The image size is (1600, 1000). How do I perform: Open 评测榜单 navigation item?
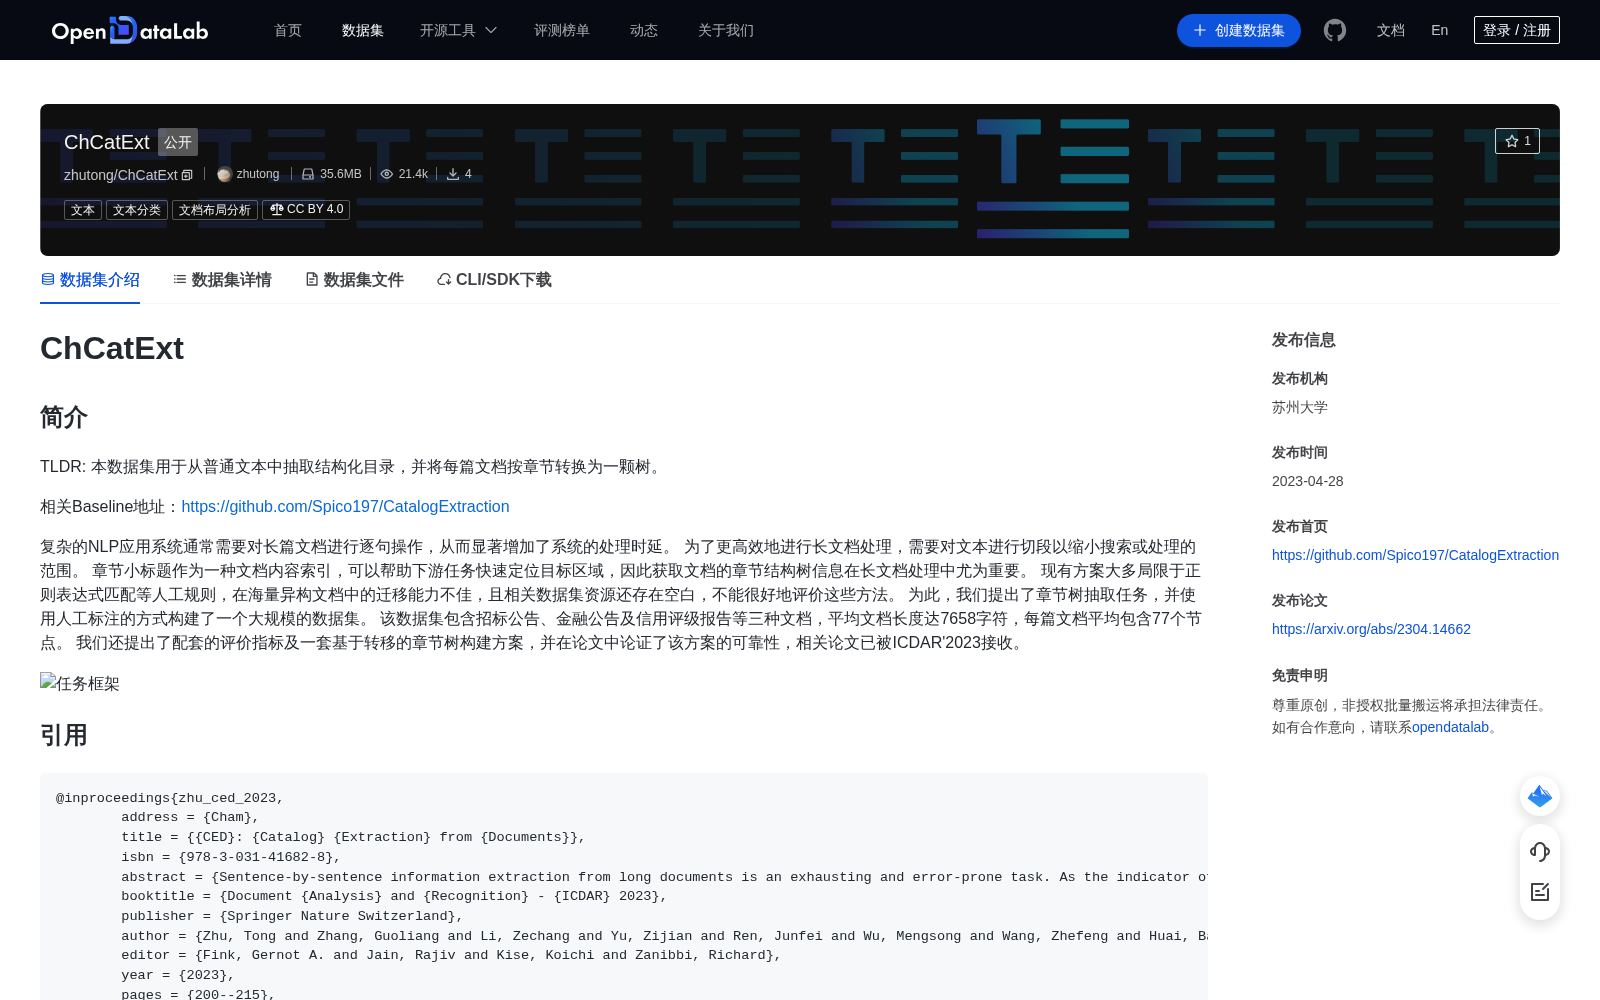(562, 30)
